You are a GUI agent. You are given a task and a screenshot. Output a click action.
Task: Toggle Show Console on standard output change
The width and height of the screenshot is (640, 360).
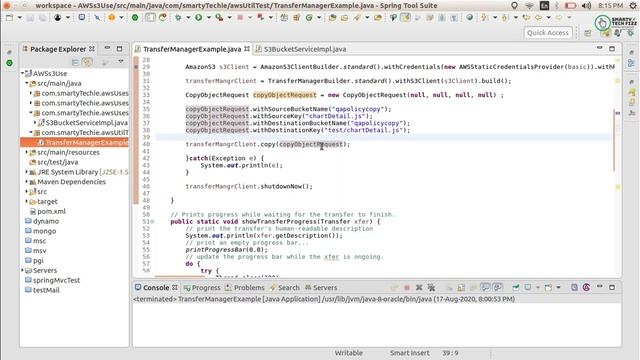pos(485,288)
